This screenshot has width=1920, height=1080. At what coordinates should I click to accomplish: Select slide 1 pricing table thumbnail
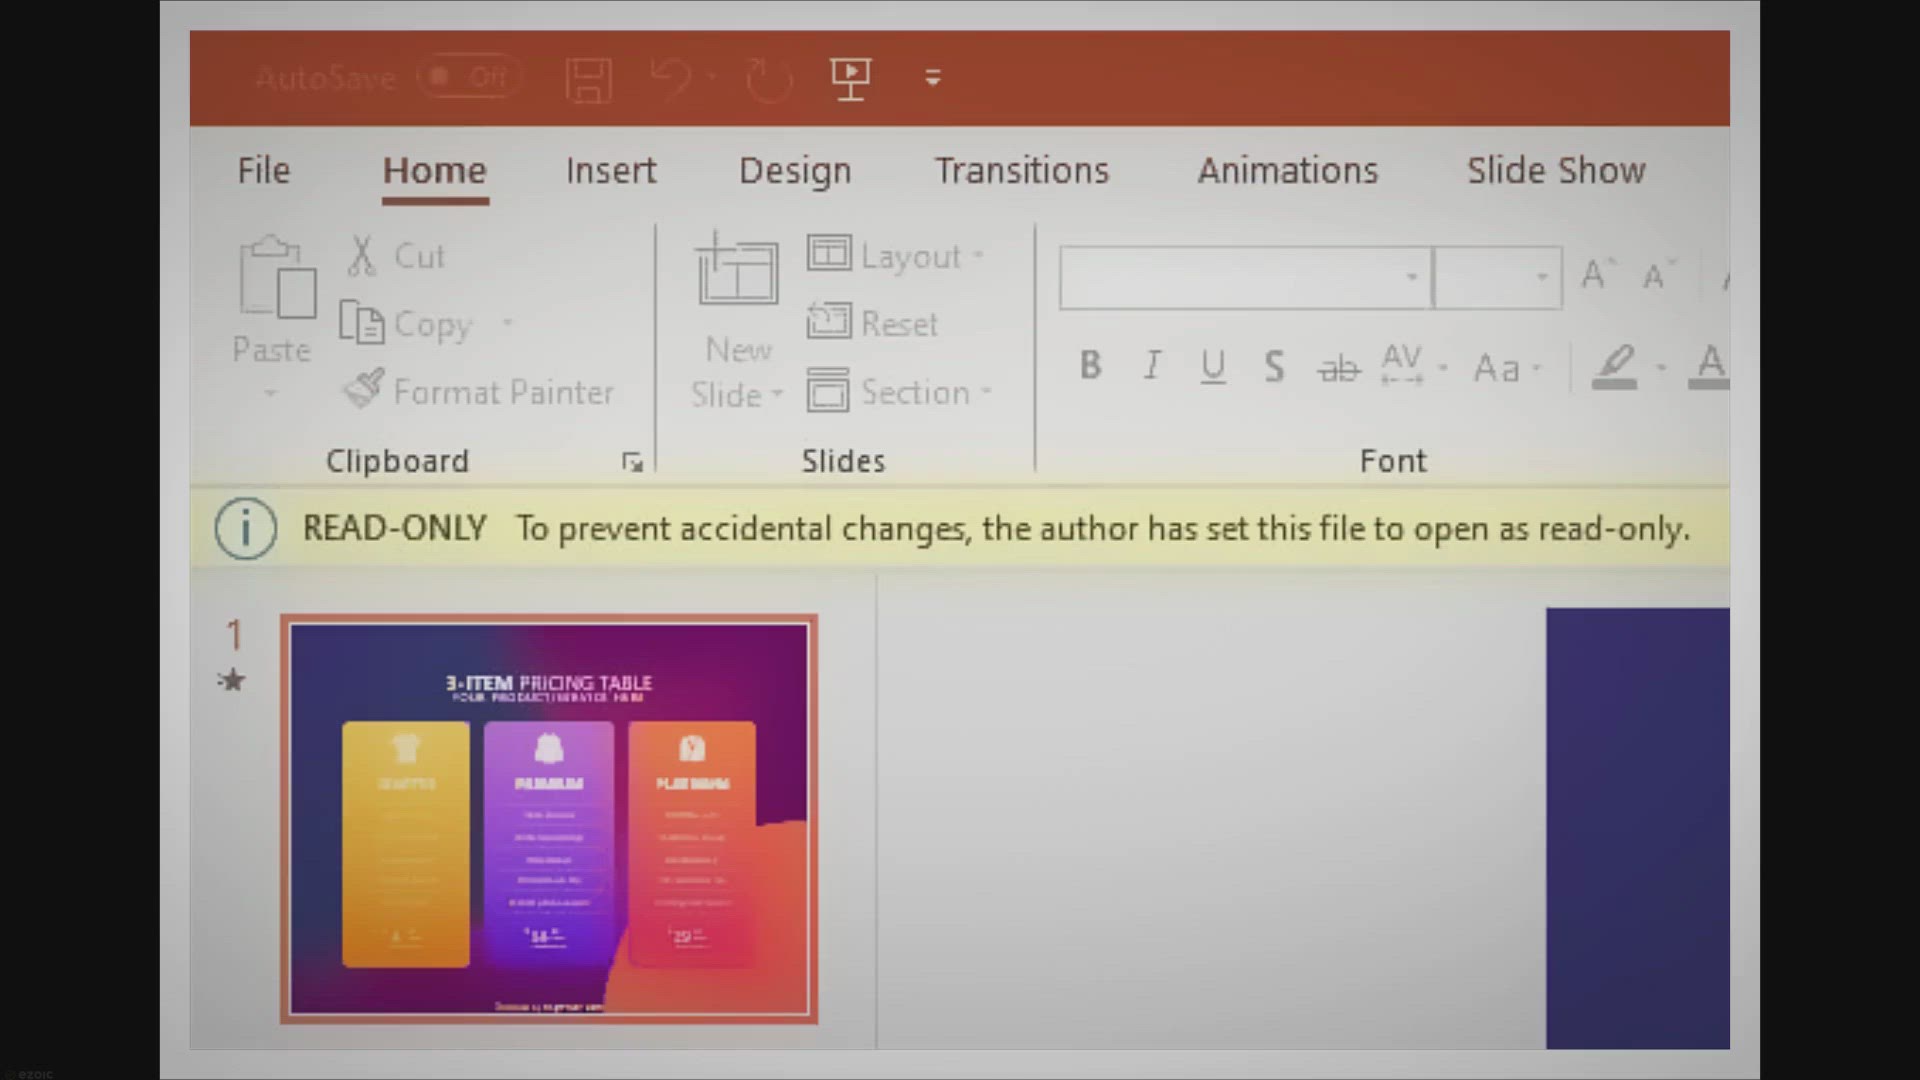(549, 819)
